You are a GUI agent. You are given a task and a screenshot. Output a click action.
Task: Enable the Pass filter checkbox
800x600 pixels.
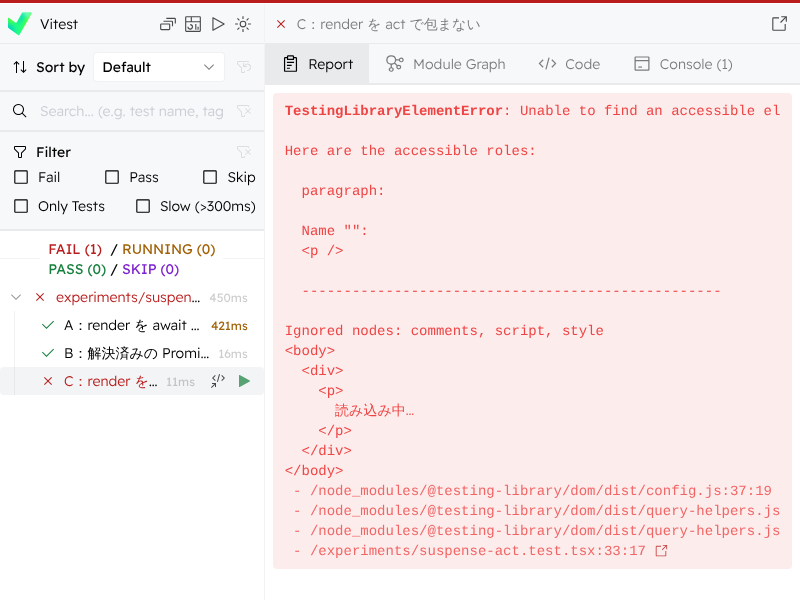[x=112, y=177]
